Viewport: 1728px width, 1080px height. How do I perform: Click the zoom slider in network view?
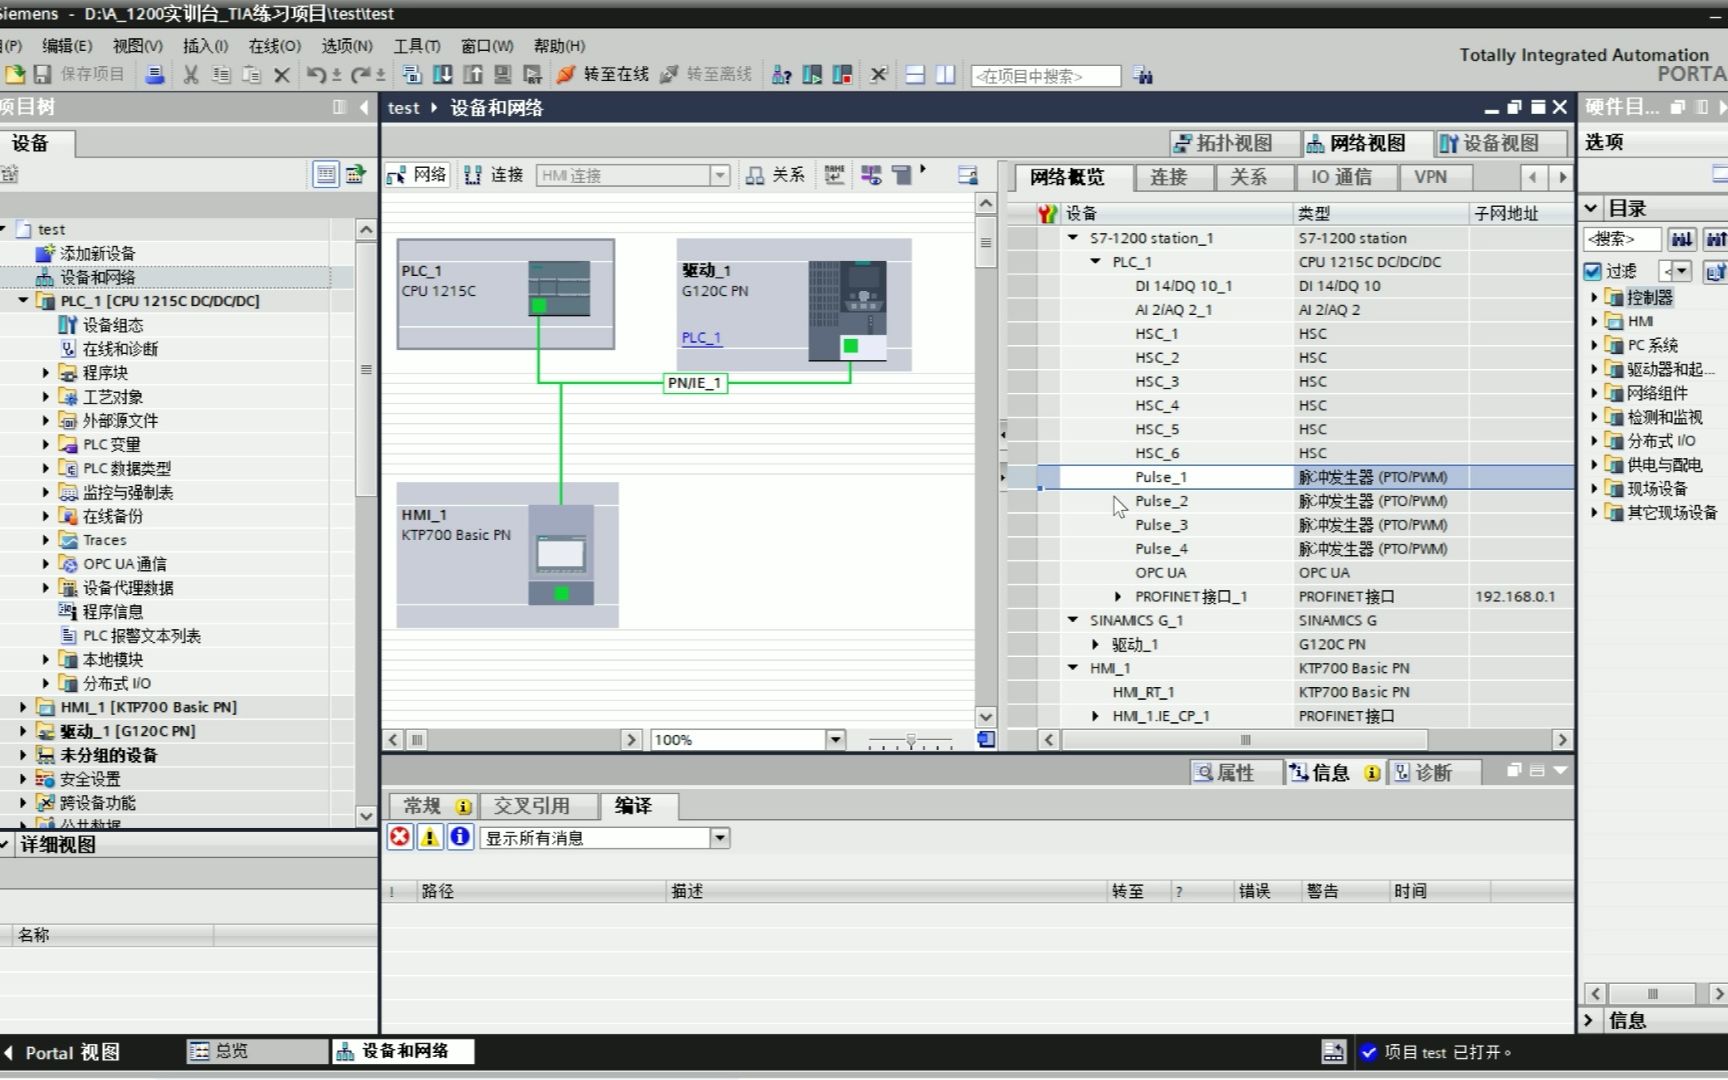point(910,741)
